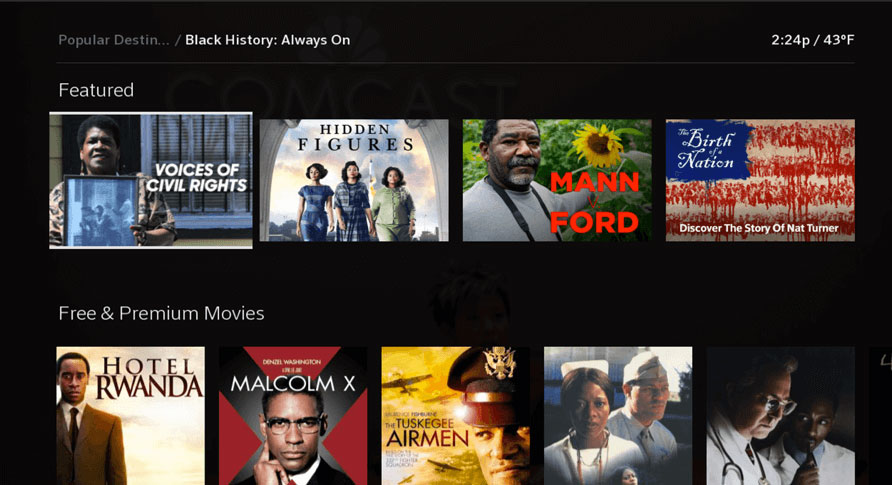Click the slash separator in the breadcrumb
This screenshot has height=485, width=892.
177,40
